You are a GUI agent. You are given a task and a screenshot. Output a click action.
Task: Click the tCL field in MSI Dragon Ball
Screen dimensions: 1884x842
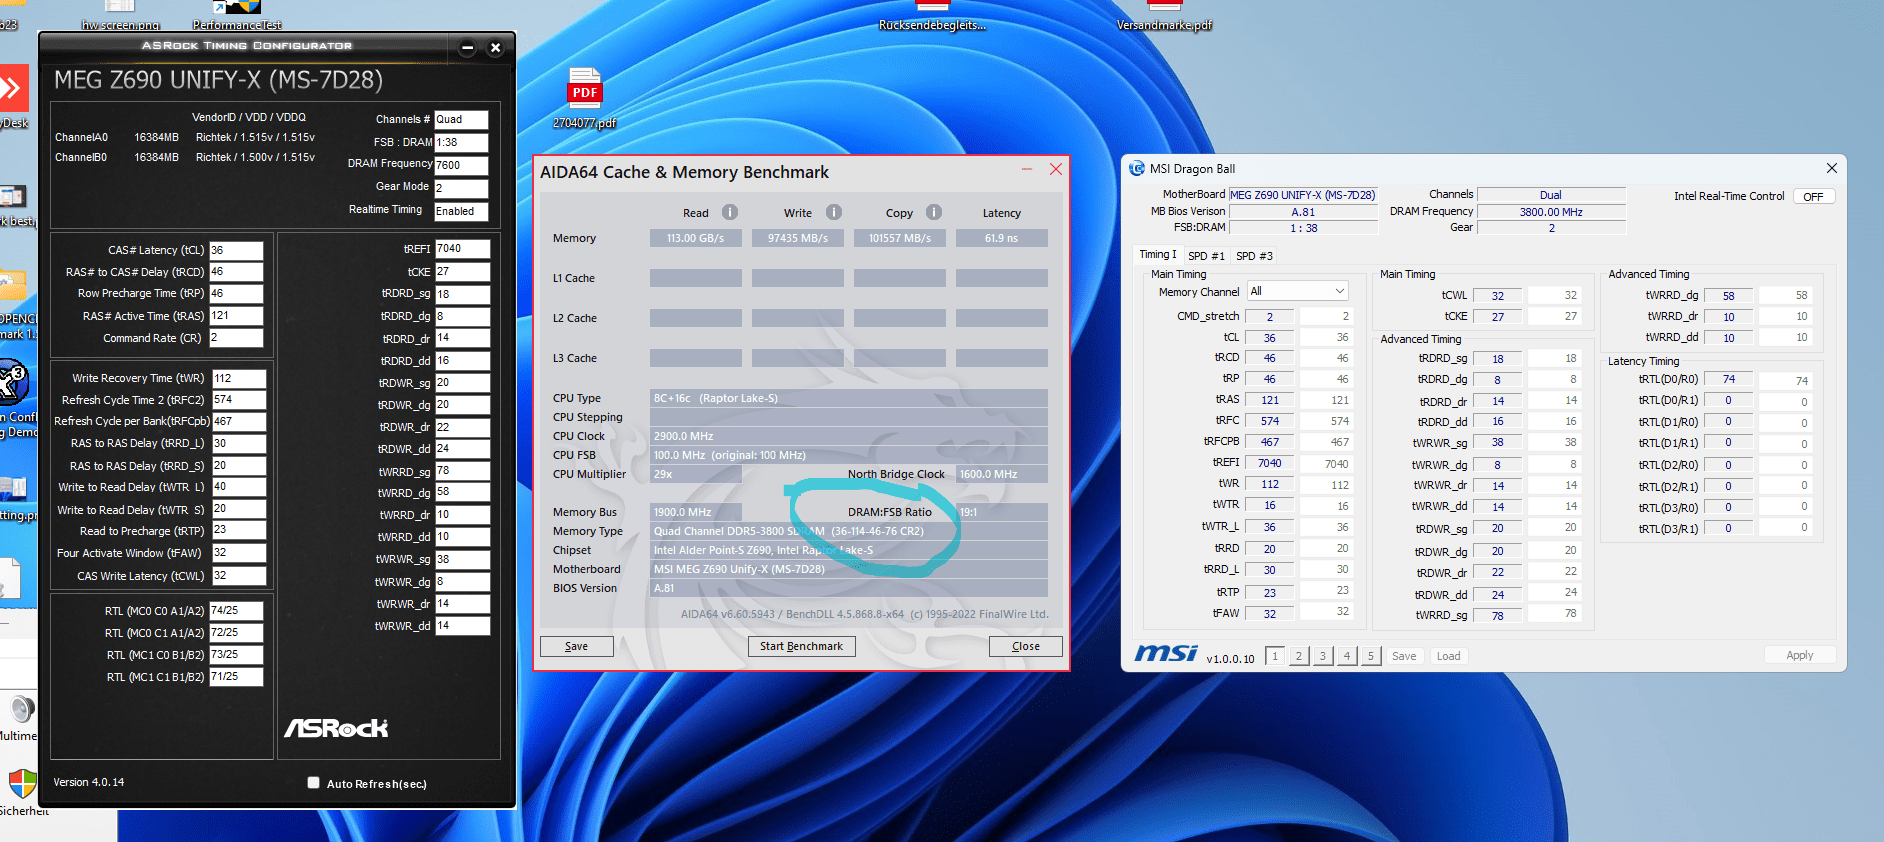coord(1270,338)
